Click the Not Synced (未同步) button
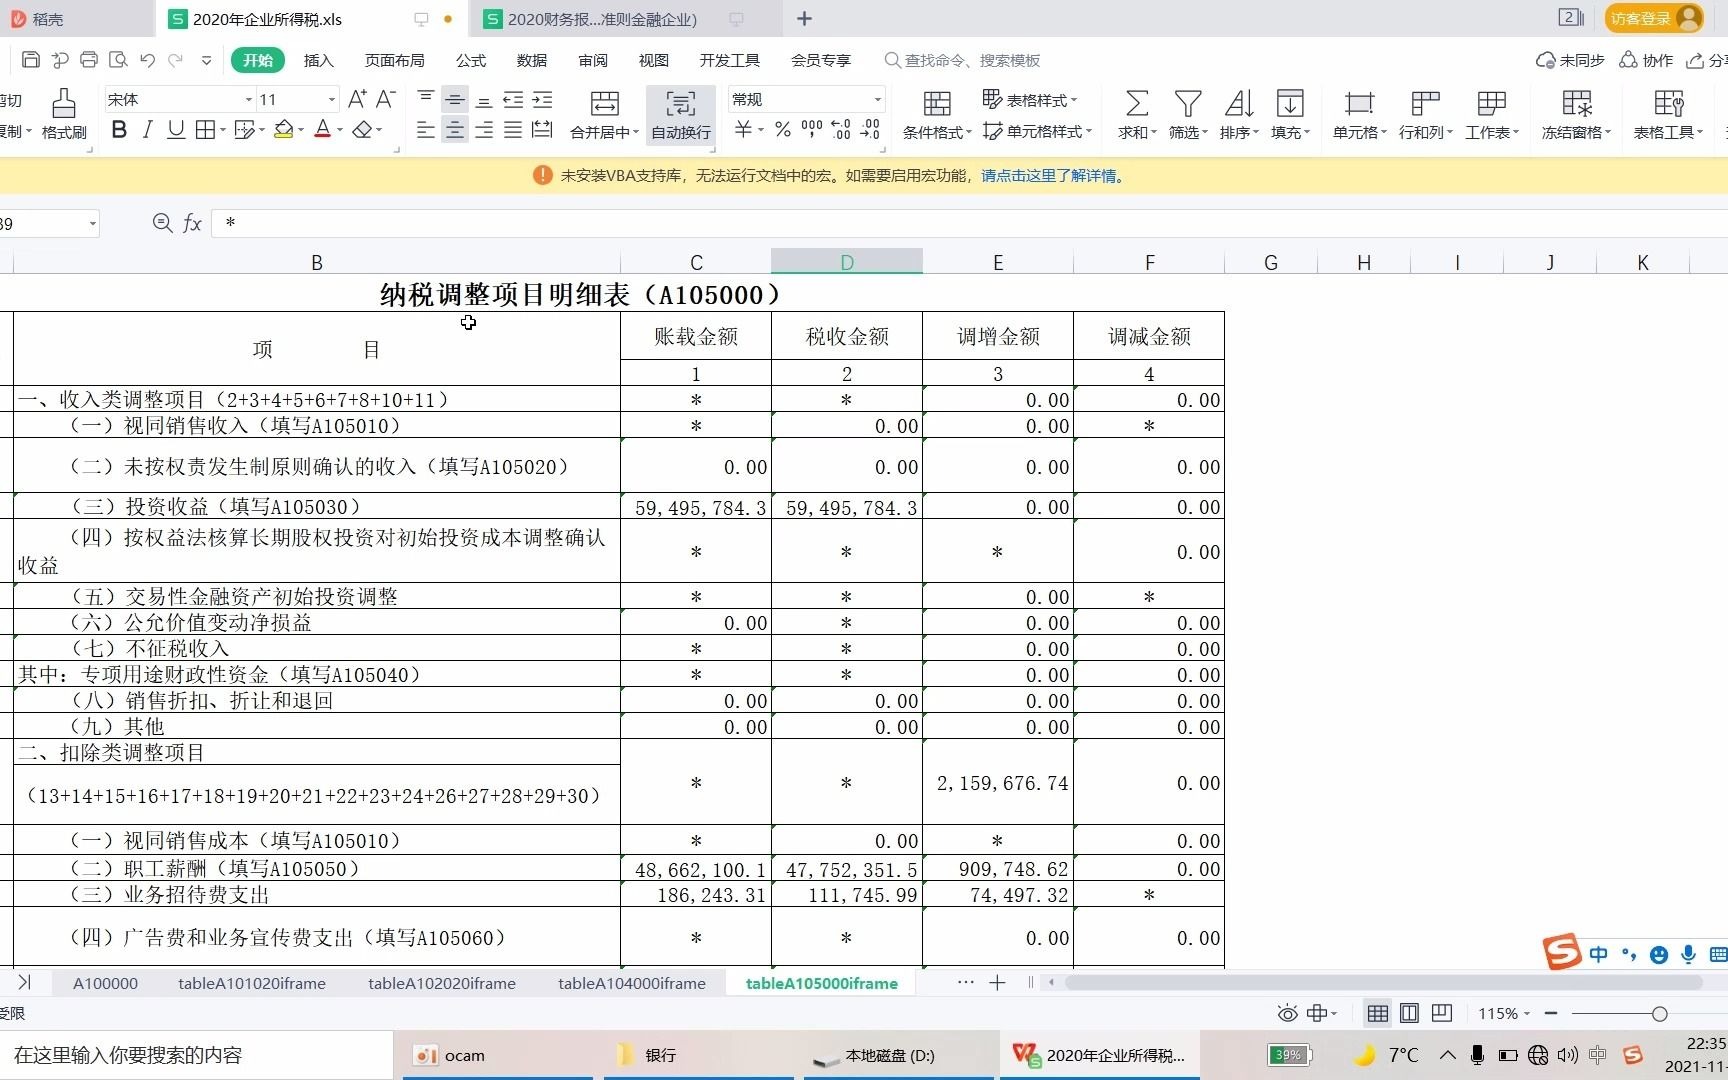Screen dimensions: 1728x1080 (x=1570, y=60)
